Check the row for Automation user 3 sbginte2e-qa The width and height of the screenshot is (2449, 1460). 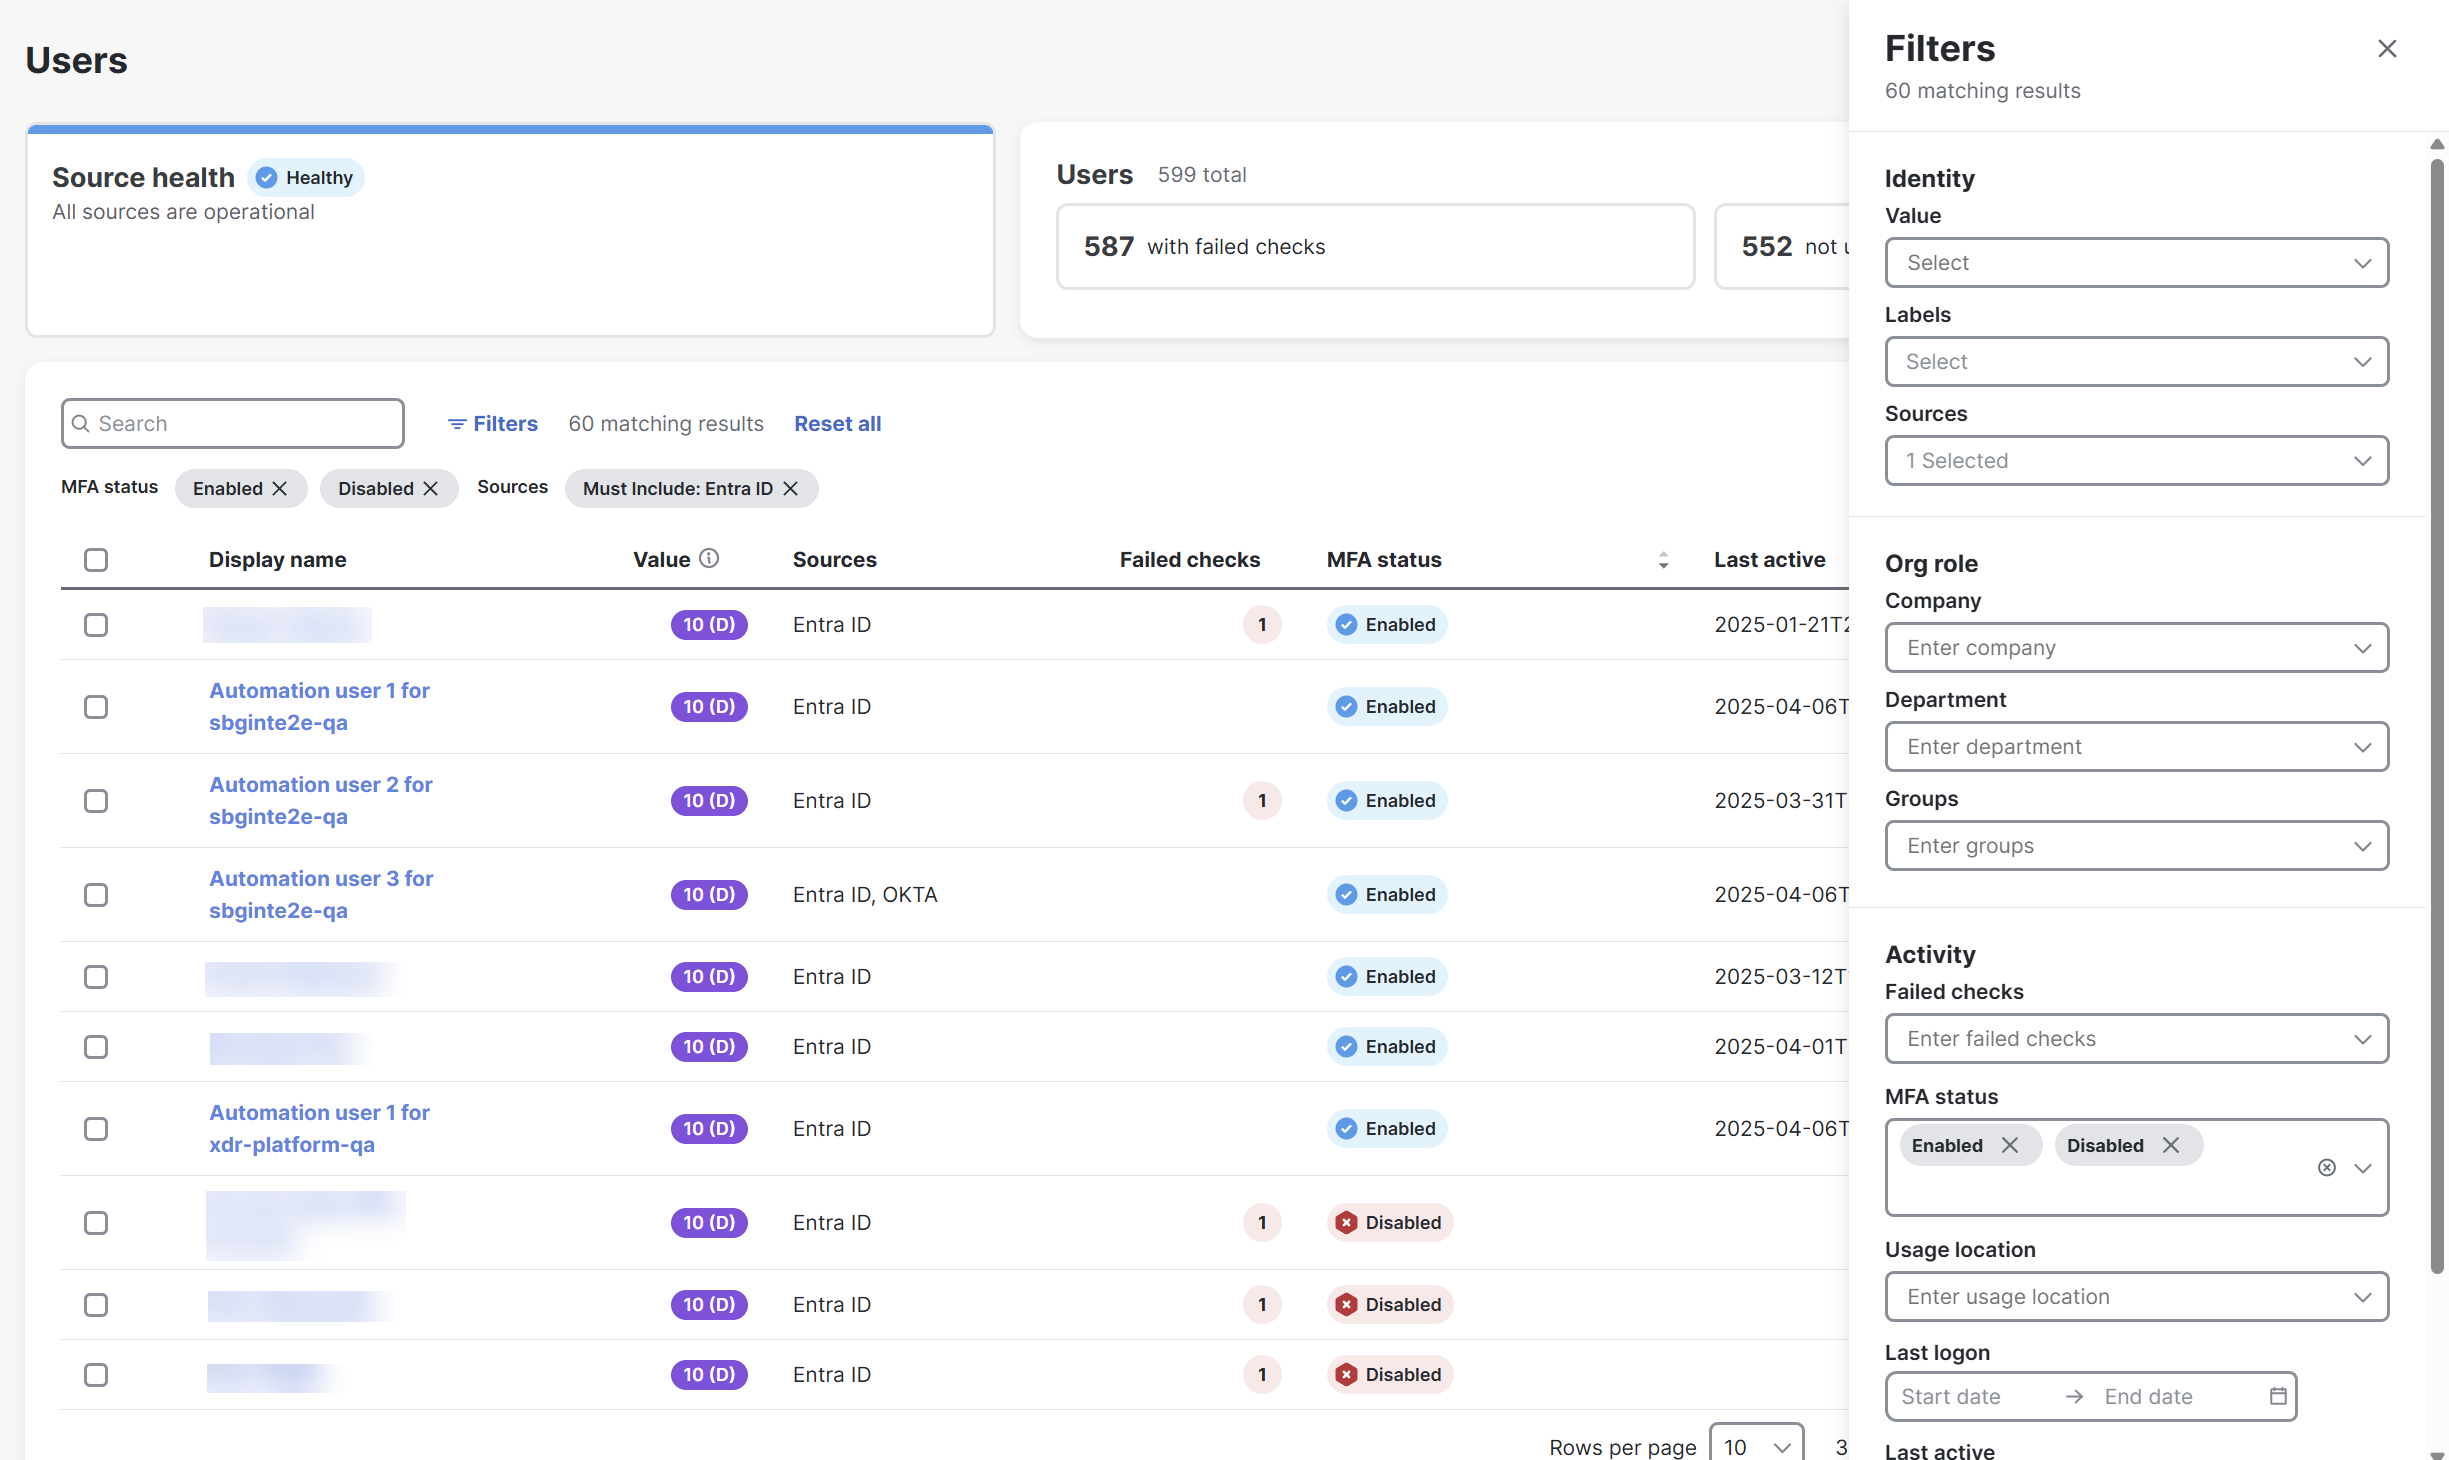(x=96, y=895)
